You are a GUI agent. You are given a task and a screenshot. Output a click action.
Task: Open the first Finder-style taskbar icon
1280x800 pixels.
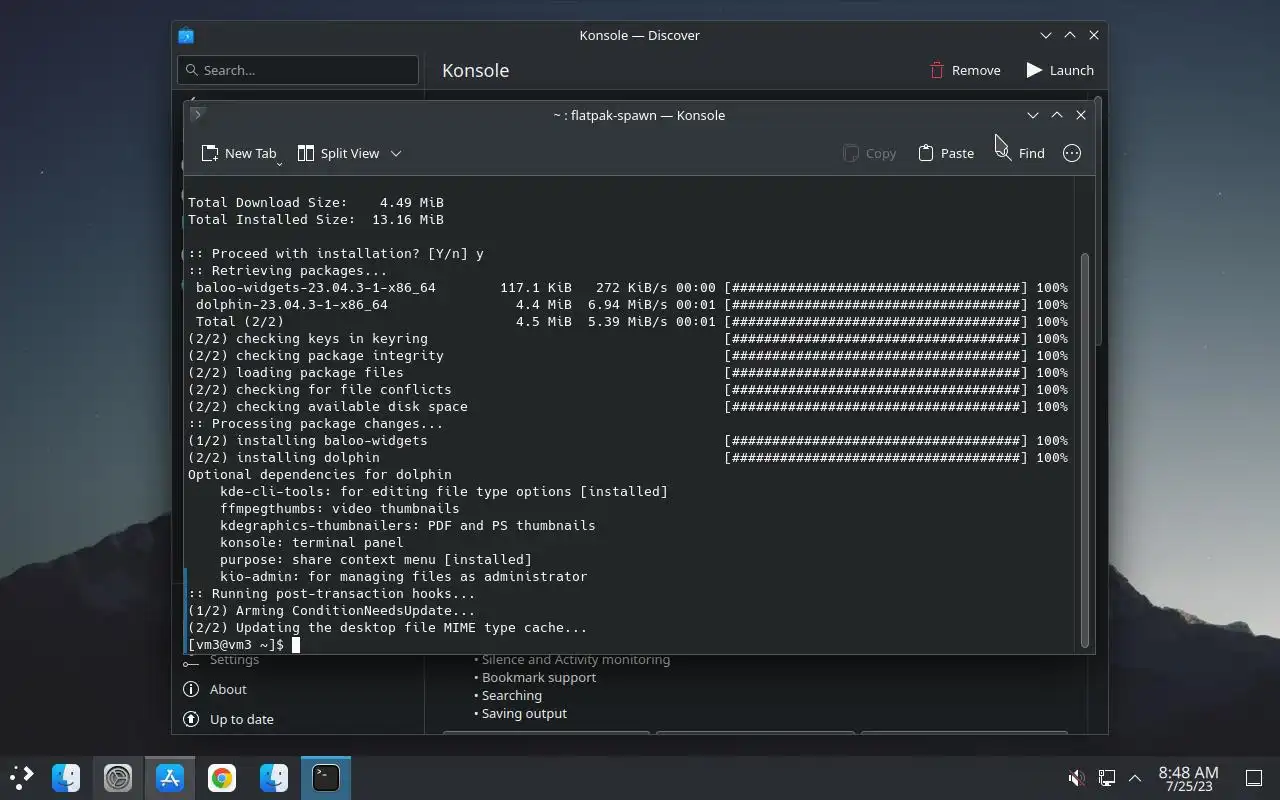click(x=66, y=777)
